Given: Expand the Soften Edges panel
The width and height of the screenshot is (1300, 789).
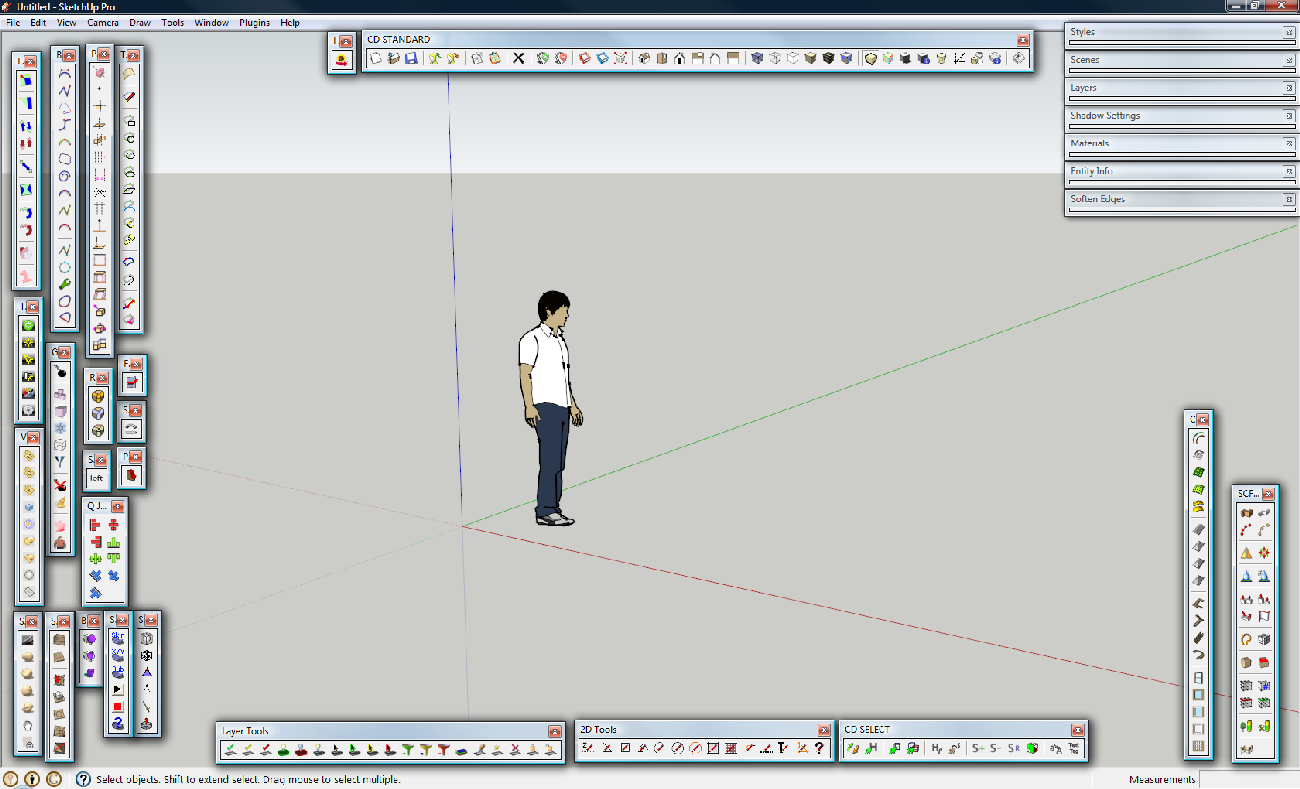Looking at the screenshot, I should click(1181, 199).
